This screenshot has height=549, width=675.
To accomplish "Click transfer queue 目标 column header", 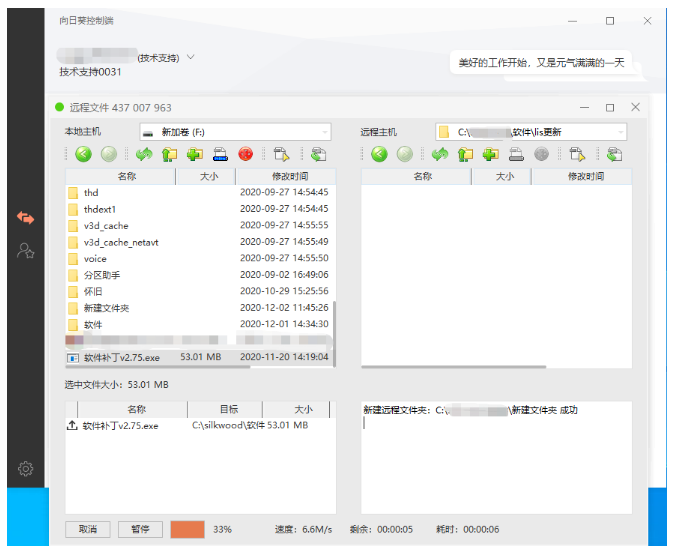I will pos(225,409).
